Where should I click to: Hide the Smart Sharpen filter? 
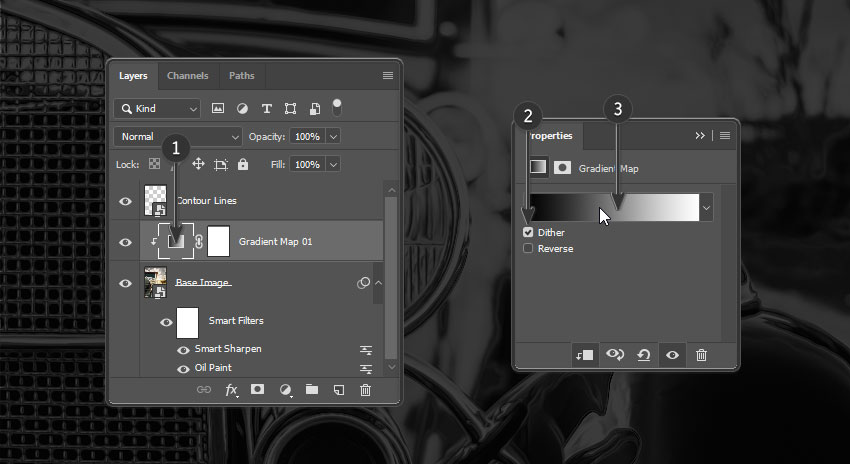click(x=183, y=350)
